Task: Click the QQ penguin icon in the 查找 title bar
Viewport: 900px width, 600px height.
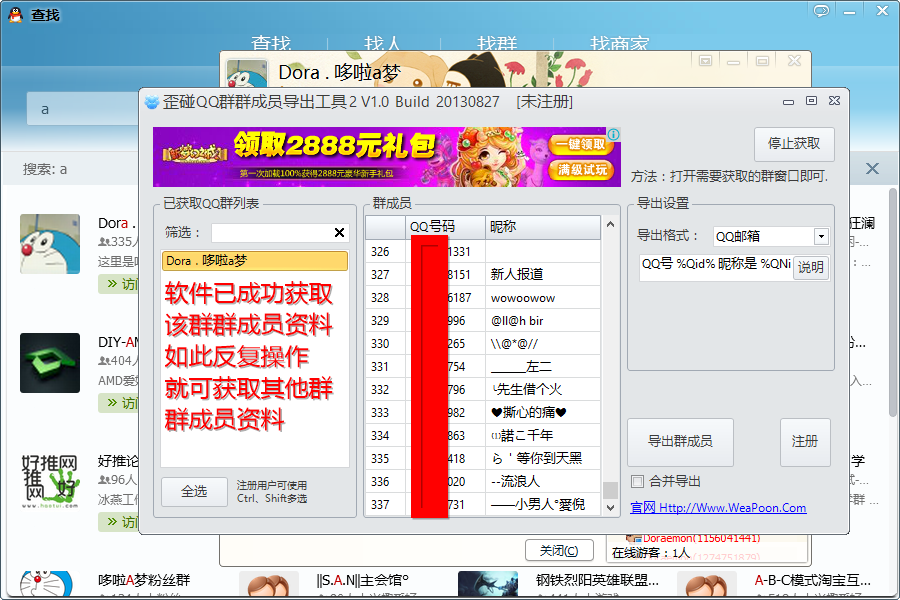Action: tap(14, 14)
